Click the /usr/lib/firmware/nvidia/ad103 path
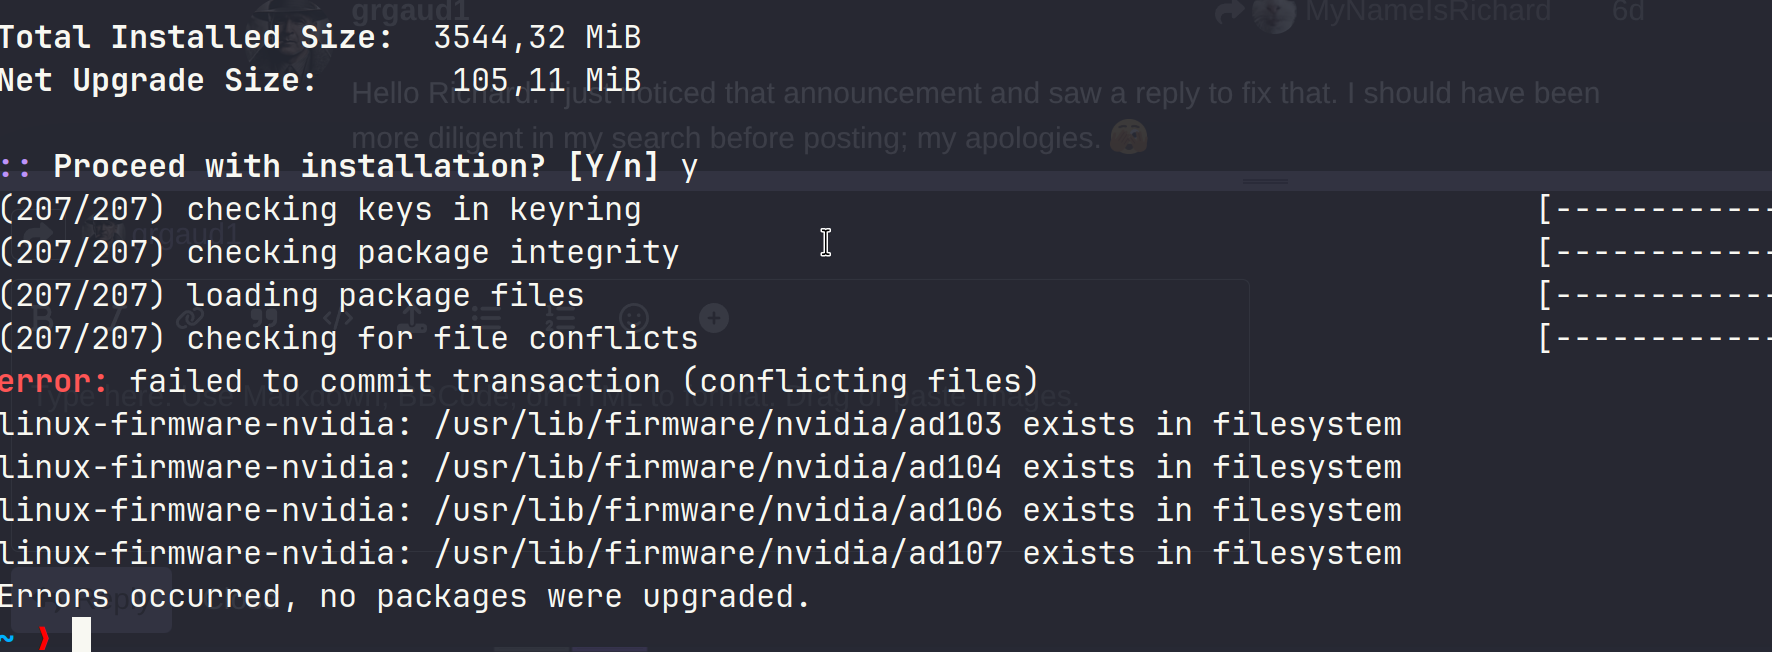Viewport: 1772px width, 652px height. (718, 425)
